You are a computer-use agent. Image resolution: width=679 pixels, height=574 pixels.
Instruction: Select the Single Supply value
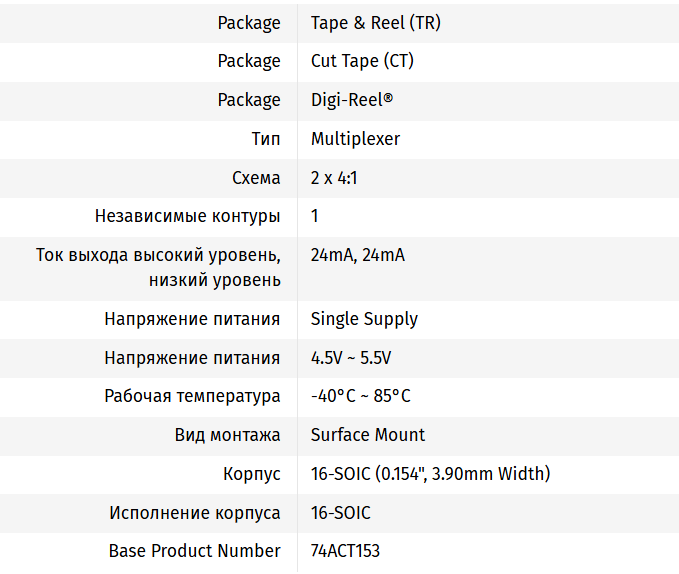364,319
